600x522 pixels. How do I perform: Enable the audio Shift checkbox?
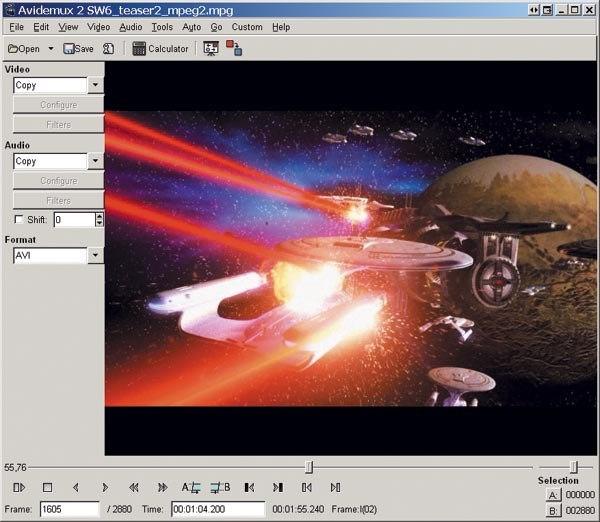tap(18, 219)
